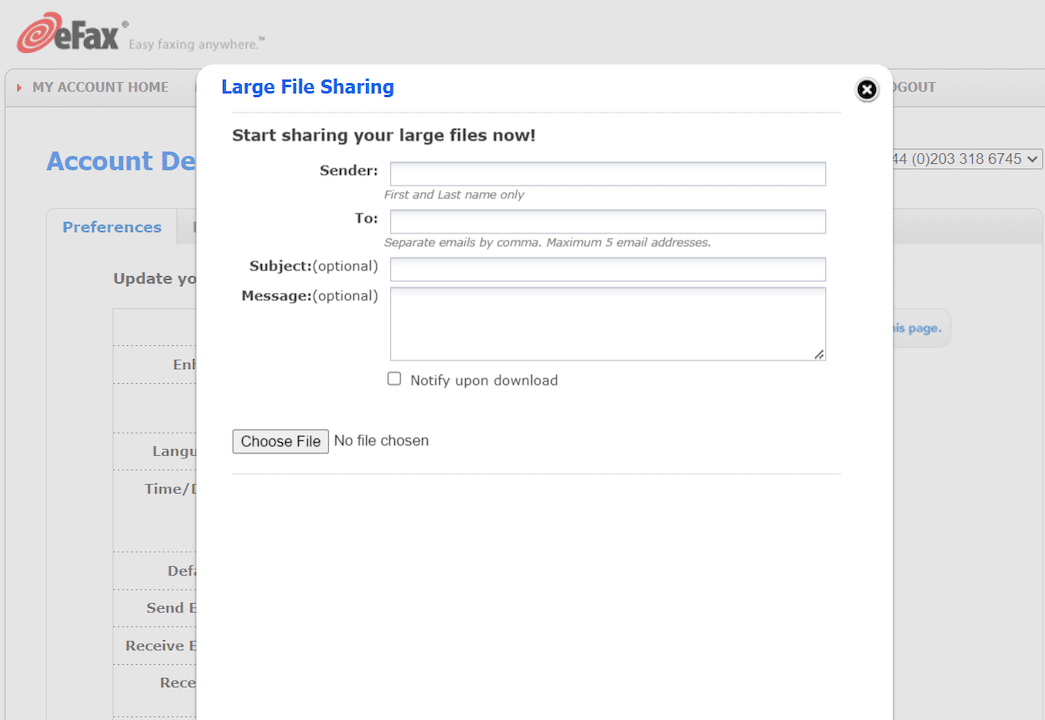Click the Large File Sharing title
The image size is (1045, 720).
tap(307, 87)
